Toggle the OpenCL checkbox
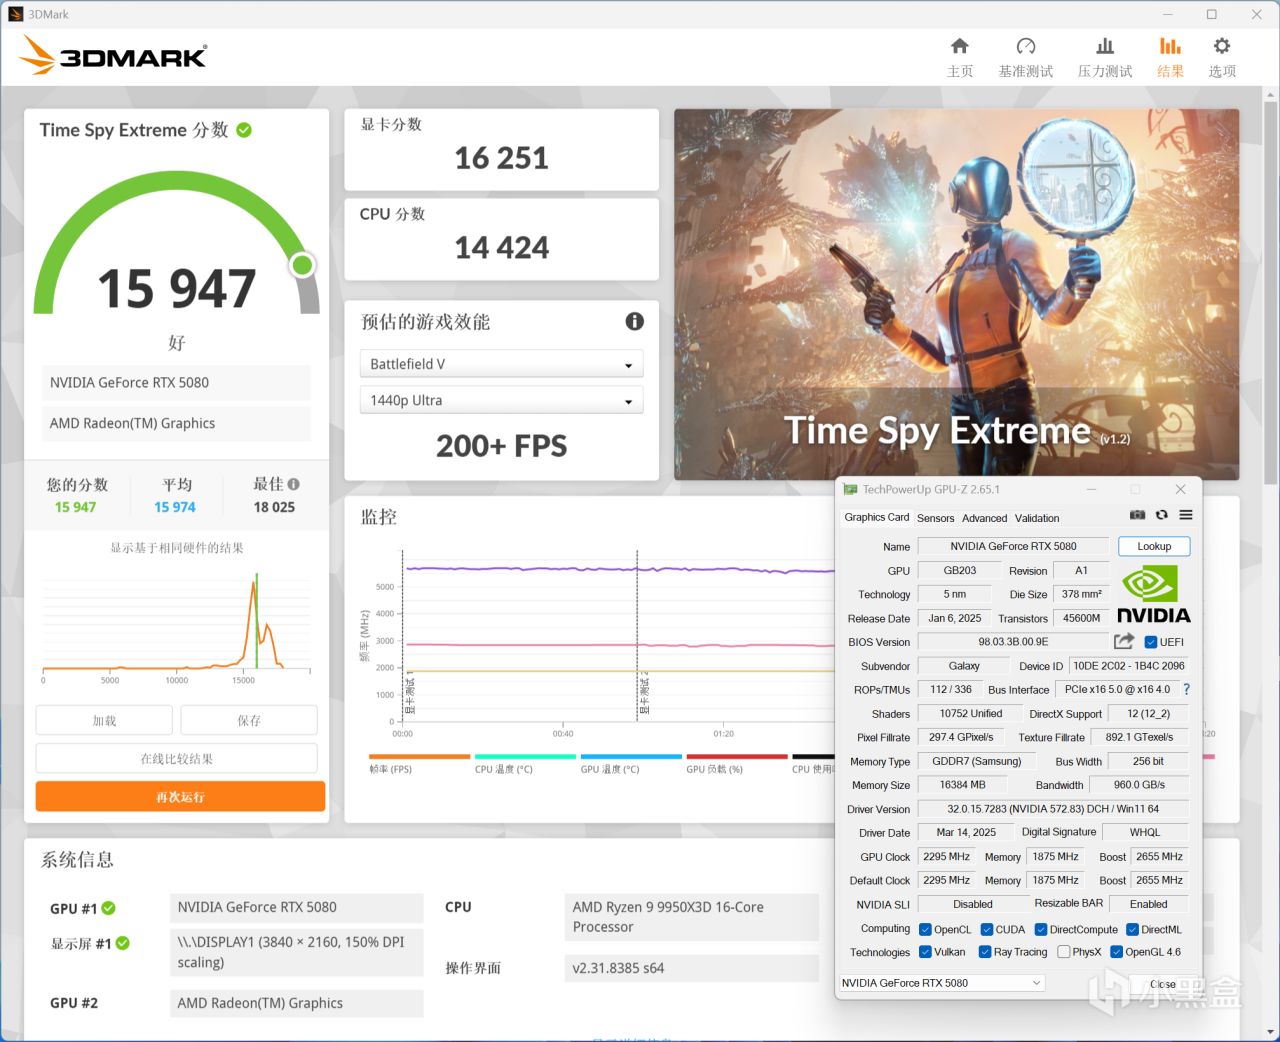The height and width of the screenshot is (1042, 1280). [925, 929]
